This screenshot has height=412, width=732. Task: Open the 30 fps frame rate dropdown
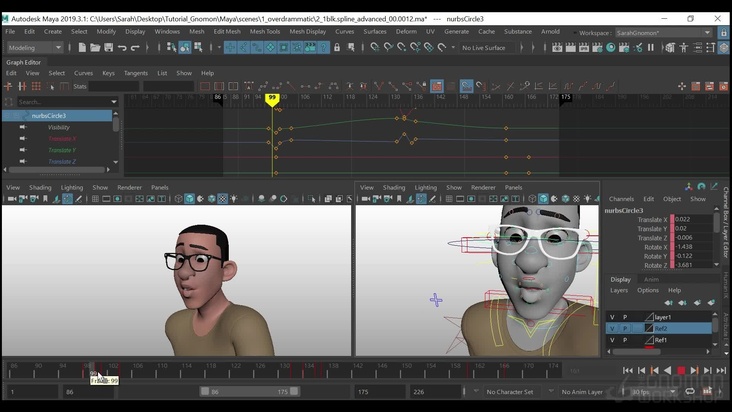tap(654, 392)
